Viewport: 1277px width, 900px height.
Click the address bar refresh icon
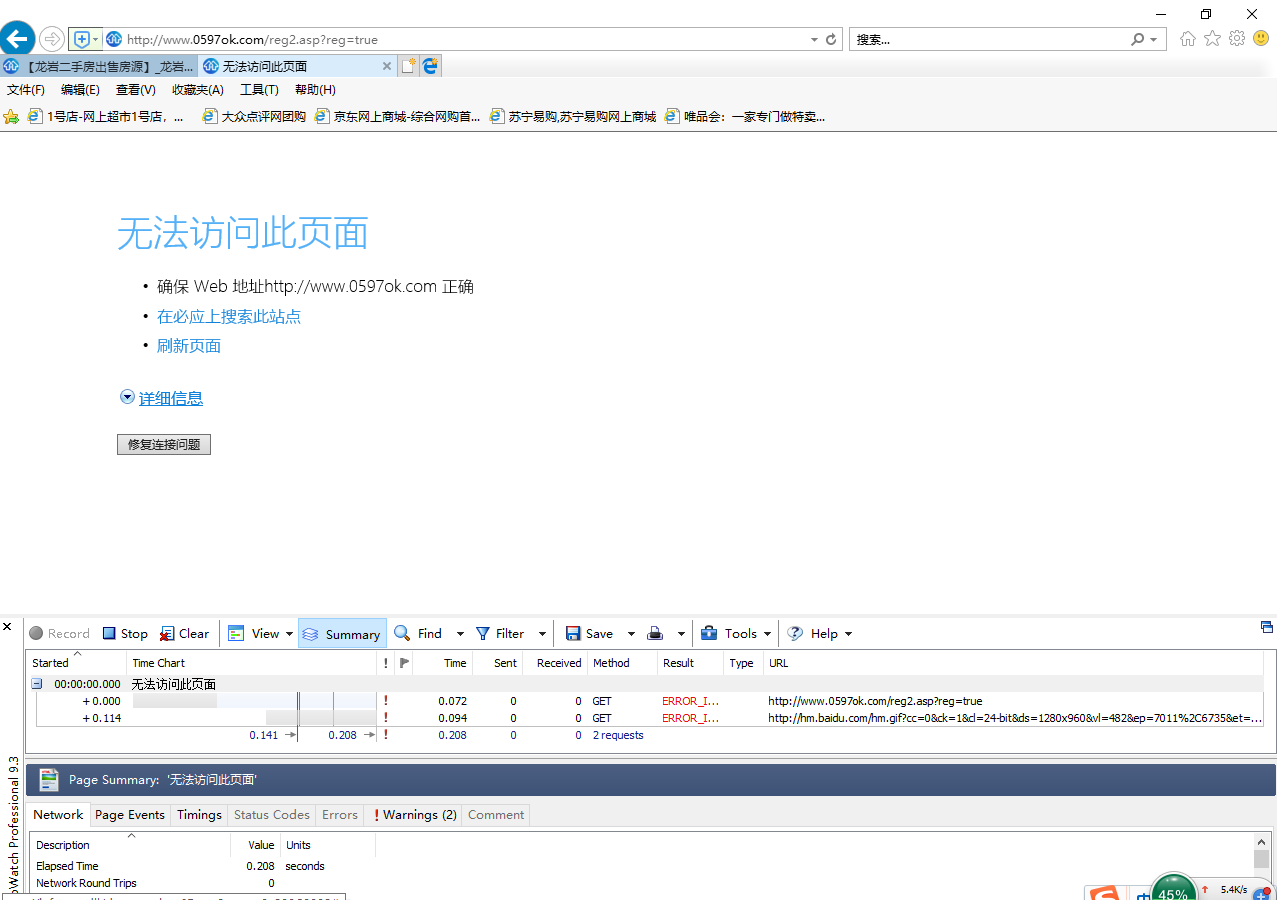(831, 40)
